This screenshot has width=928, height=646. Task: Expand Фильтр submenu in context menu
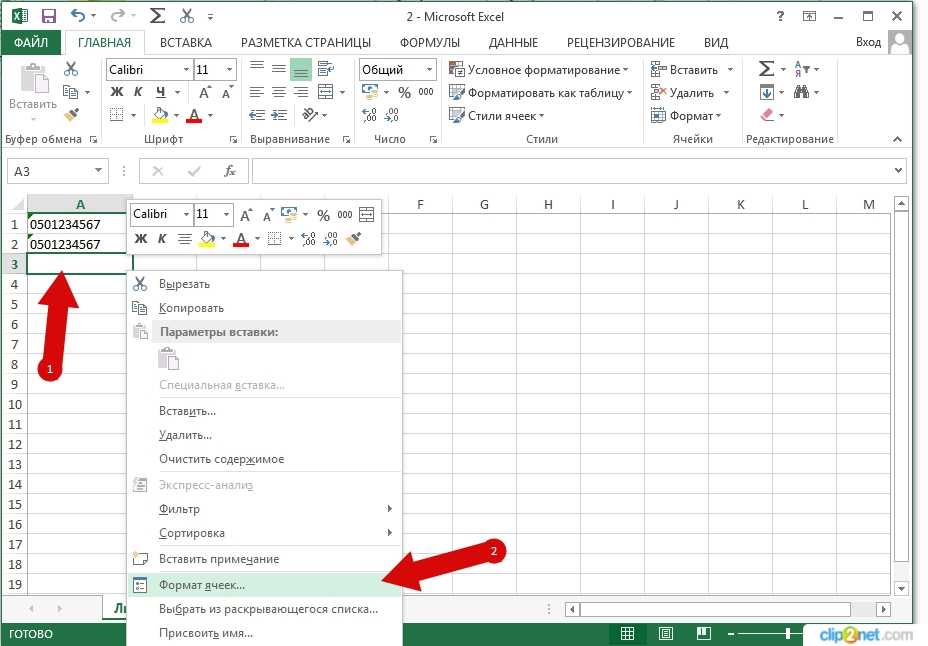pyautogui.click(x=265, y=509)
